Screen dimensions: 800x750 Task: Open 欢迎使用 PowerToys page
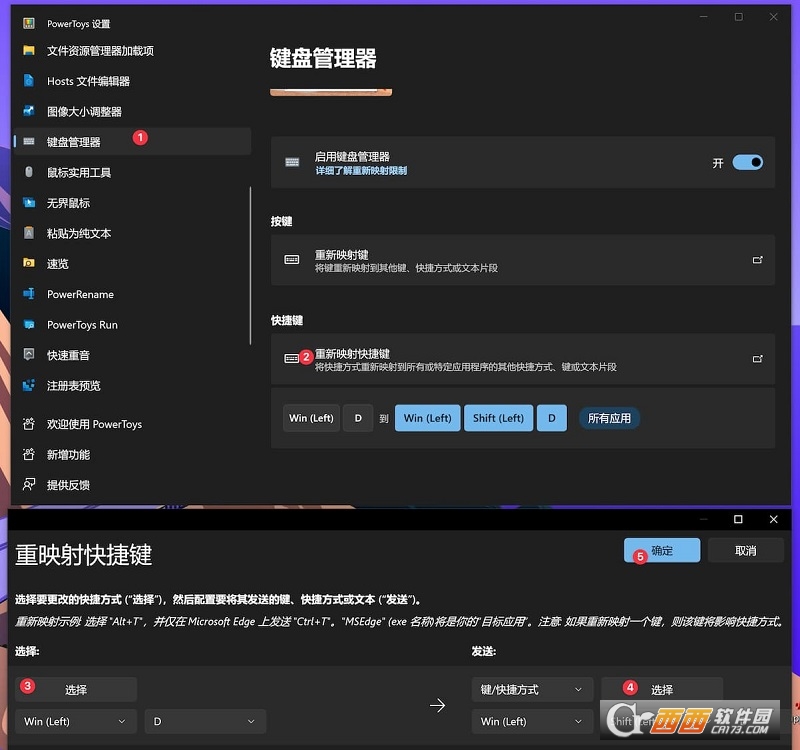pos(133,424)
